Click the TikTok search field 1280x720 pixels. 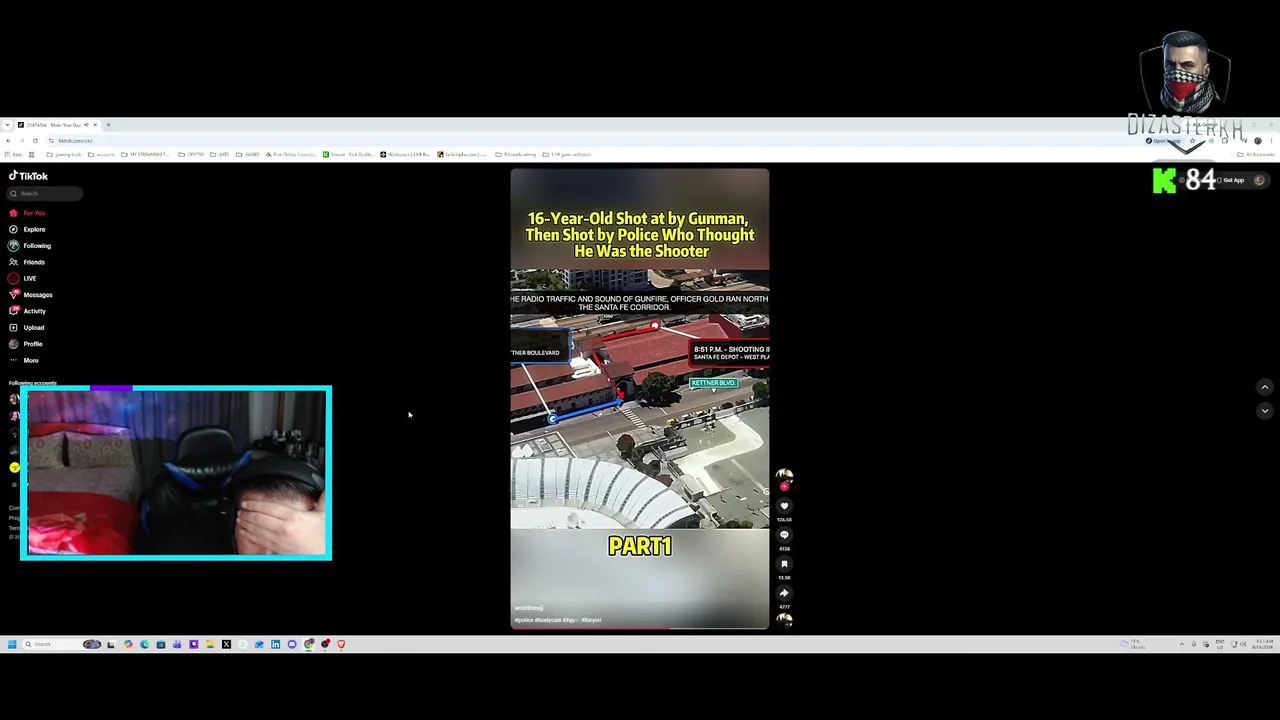click(x=46, y=194)
